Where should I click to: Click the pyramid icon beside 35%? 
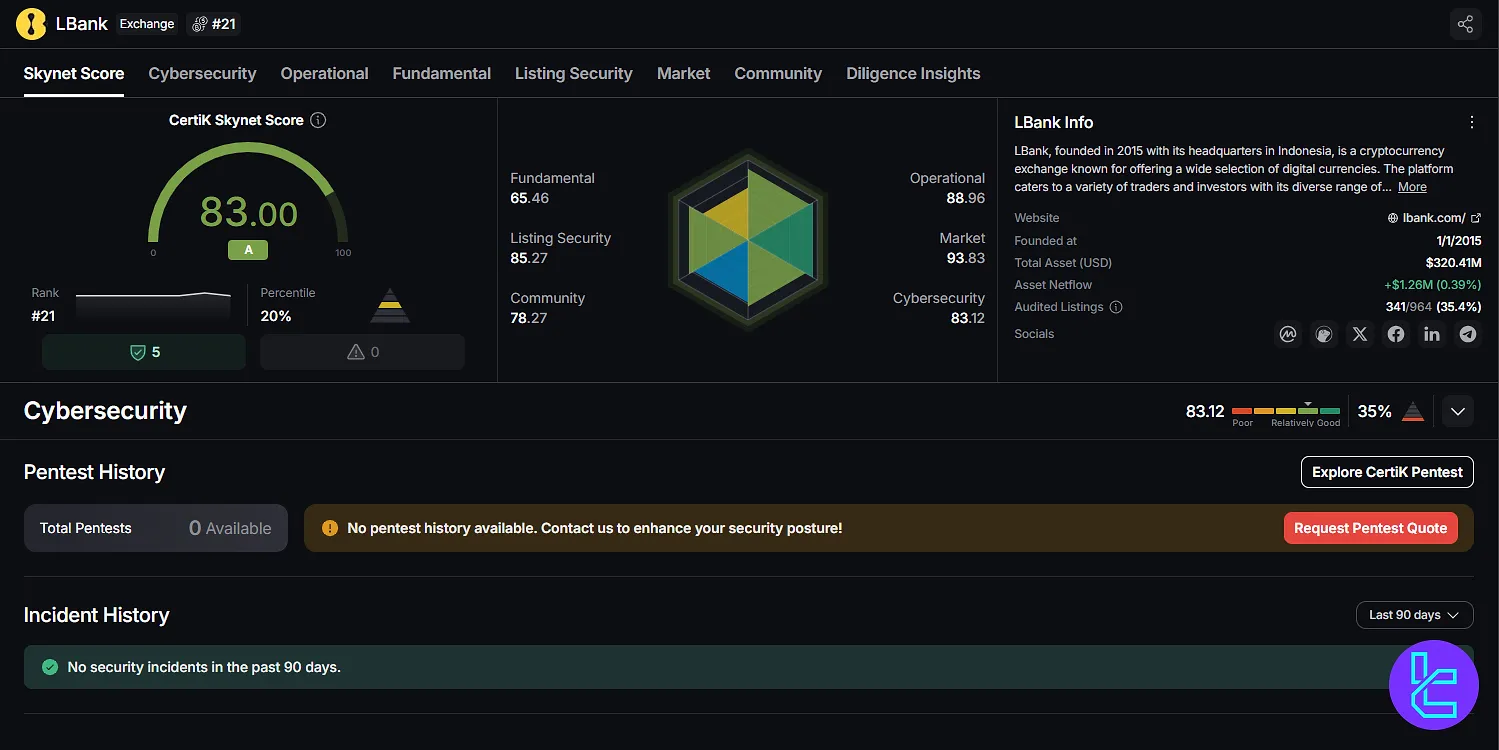point(1412,411)
